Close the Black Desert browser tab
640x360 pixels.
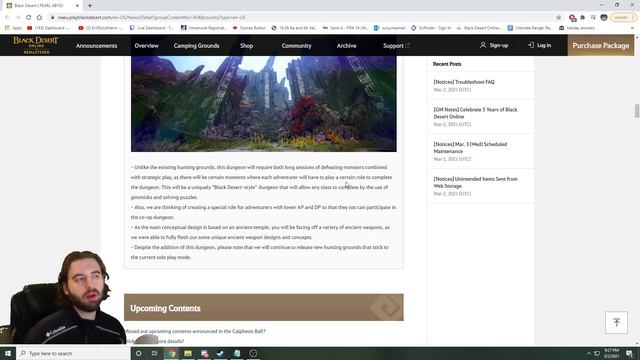(77, 6)
